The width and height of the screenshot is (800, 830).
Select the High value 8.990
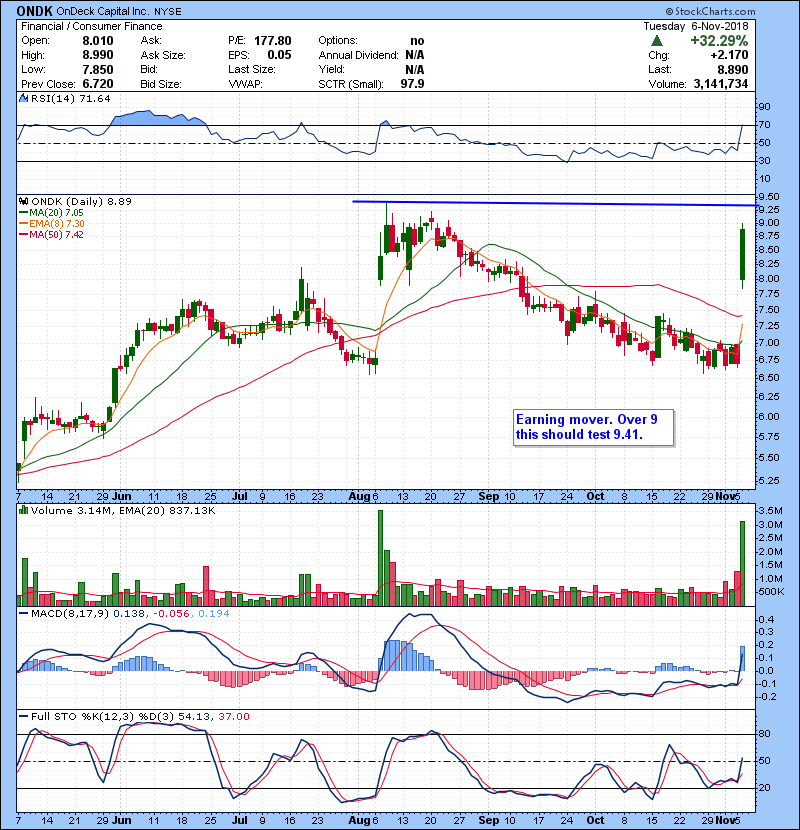pyautogui.click(x=98, y=55)
